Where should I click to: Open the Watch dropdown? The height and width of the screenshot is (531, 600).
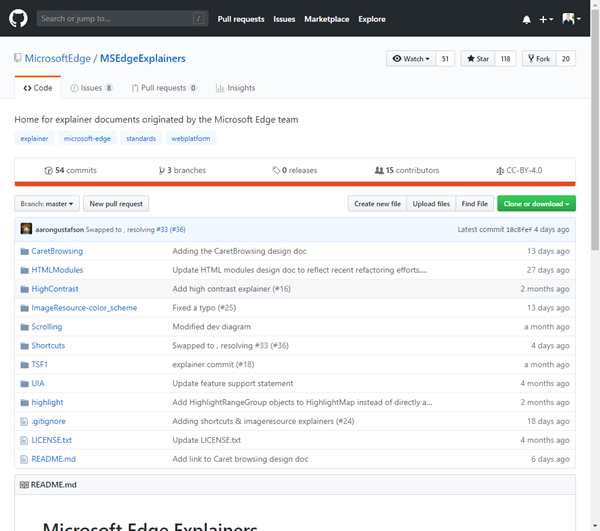click(410, 59)
